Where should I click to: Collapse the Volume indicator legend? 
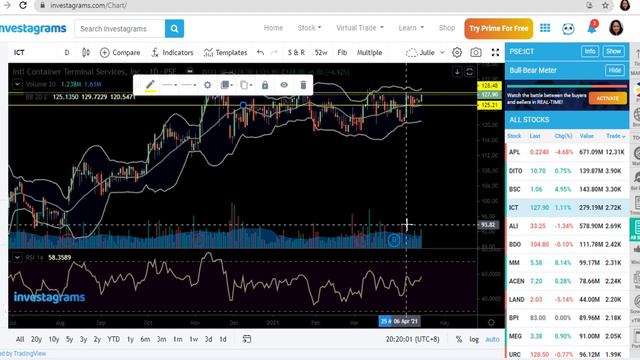pos(17,84)
